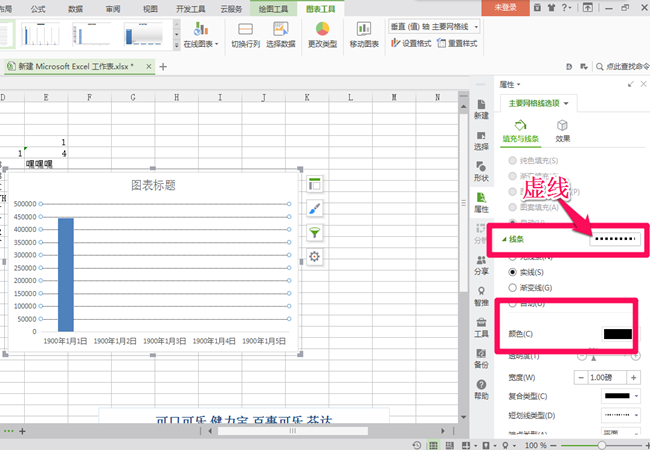Click the Effects (效果) cube icon

tap(562, 125)
